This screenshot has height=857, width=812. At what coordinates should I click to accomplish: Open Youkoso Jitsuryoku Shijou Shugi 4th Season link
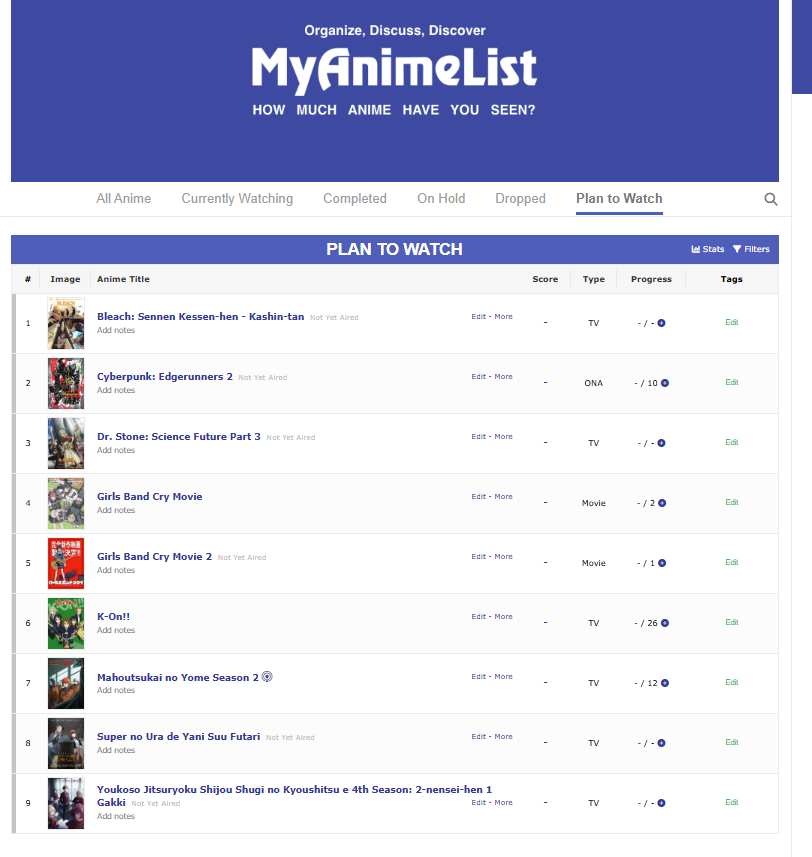[294, 796]
